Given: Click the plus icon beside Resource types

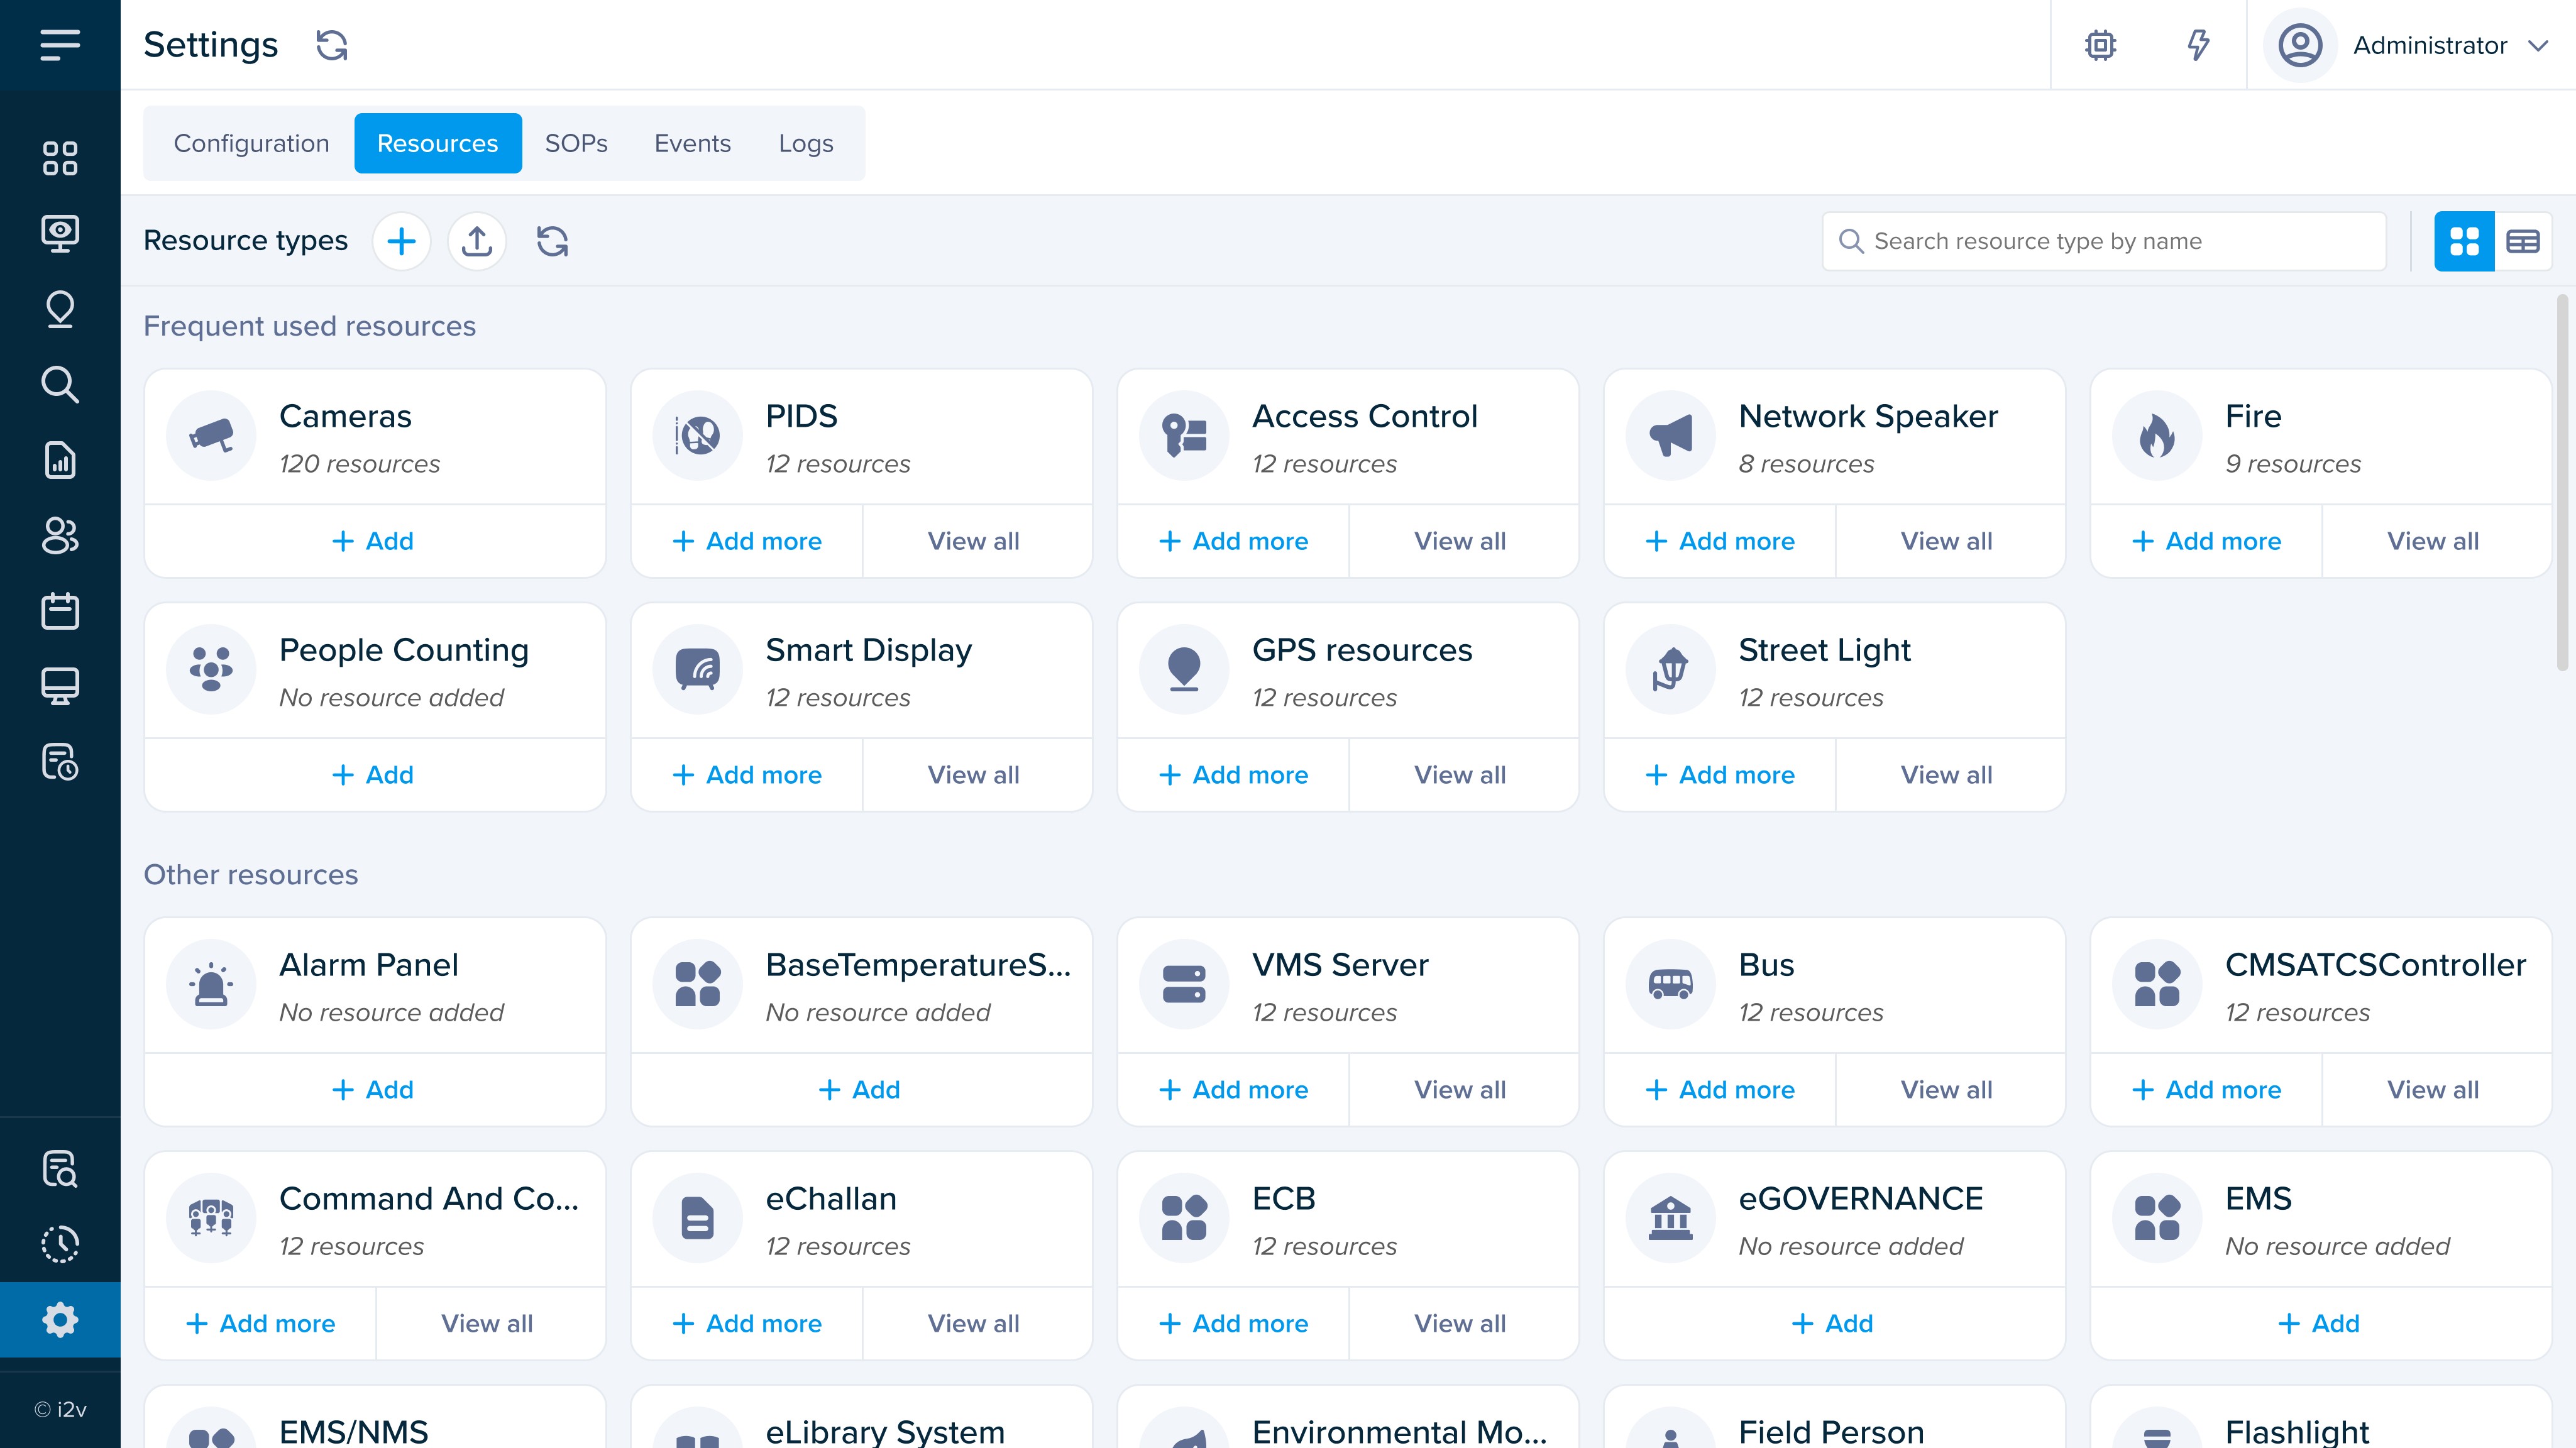Looking at the screenshot, I should click(401, 241).
